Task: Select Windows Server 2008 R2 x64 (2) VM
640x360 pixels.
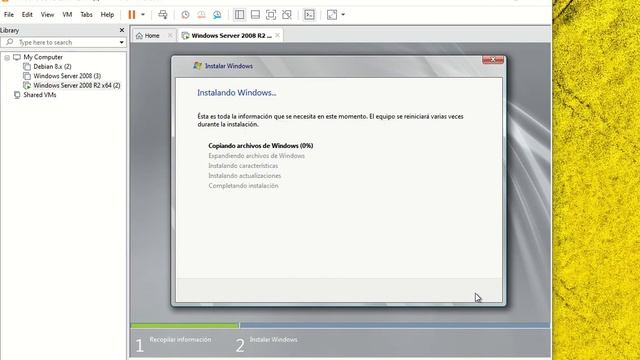Action: tap(77, 85)
